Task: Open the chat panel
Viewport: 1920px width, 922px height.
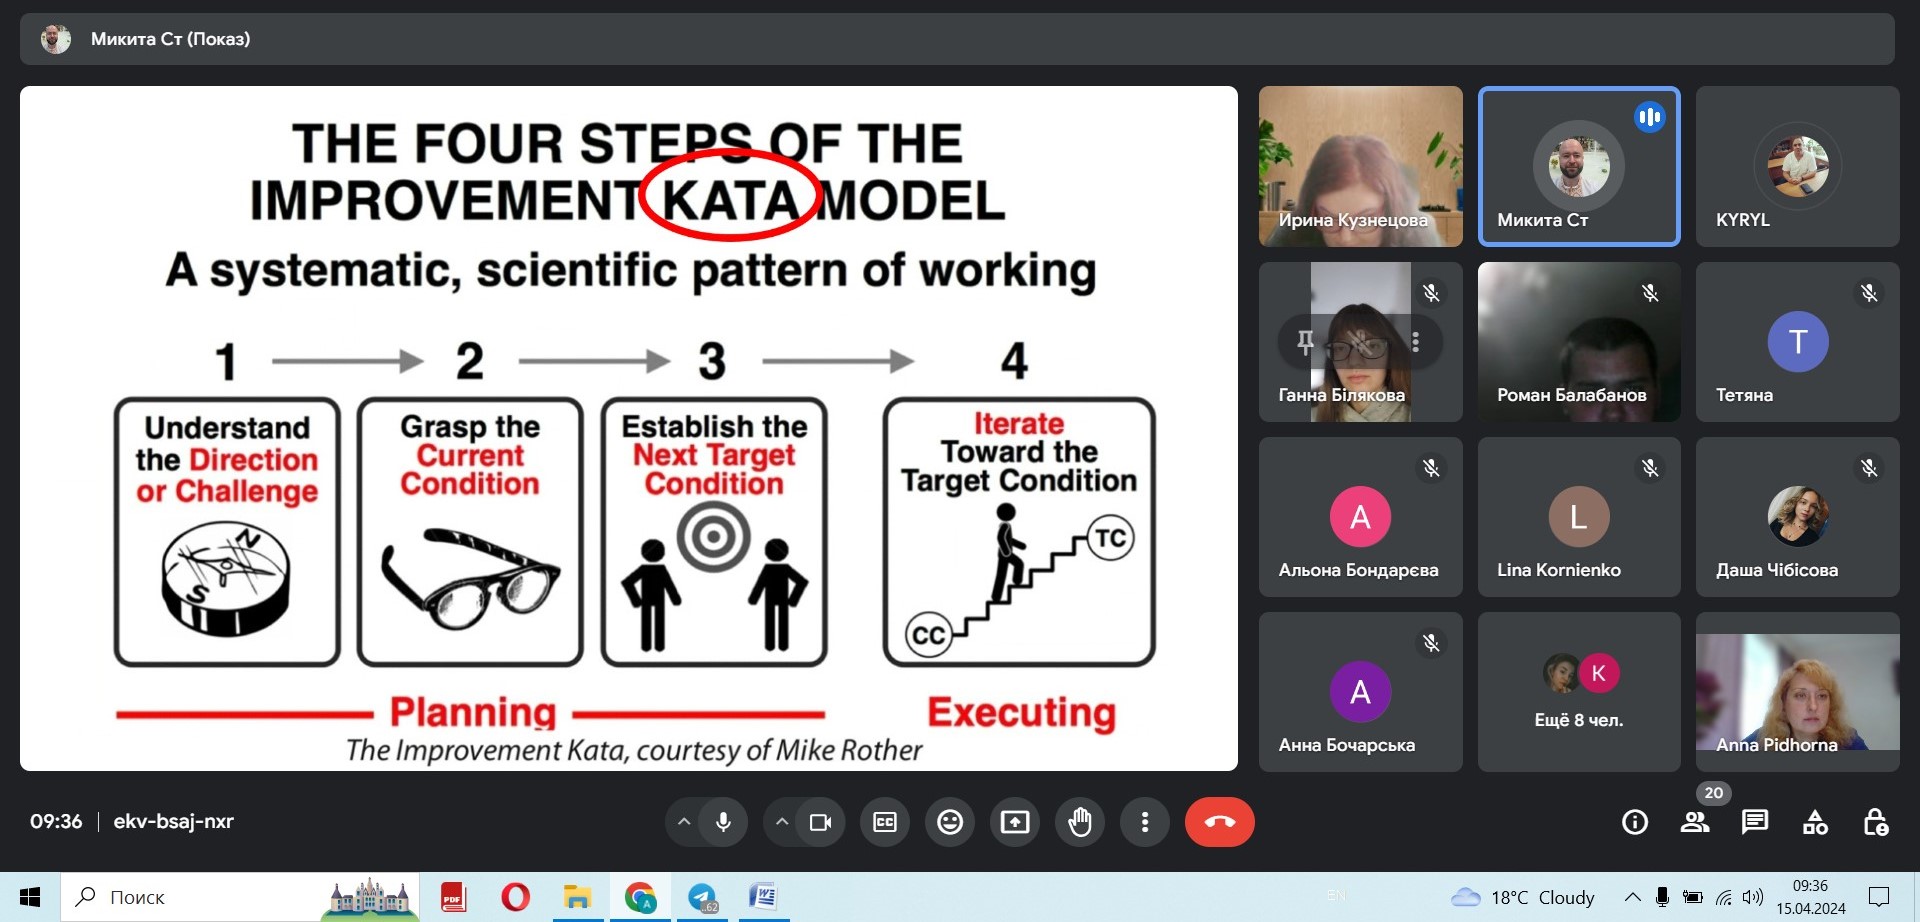Action: tap(1755, 822)
